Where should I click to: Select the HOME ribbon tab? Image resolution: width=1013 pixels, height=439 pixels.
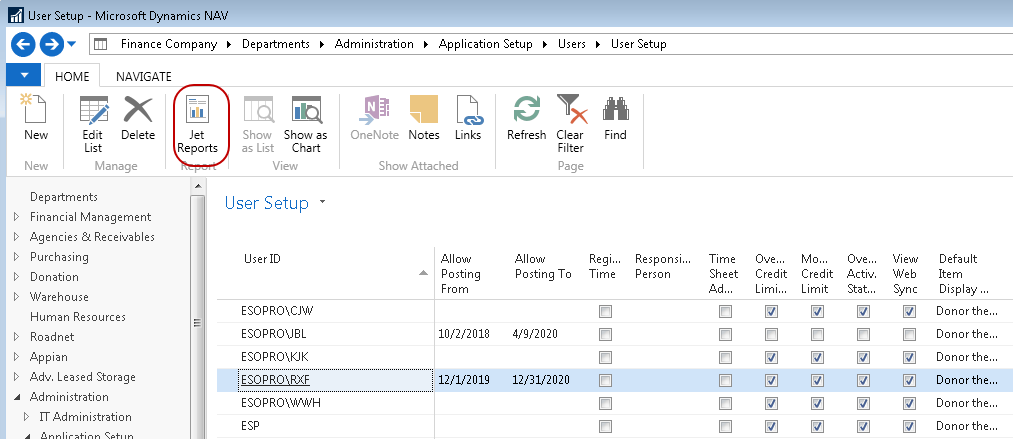72,76
